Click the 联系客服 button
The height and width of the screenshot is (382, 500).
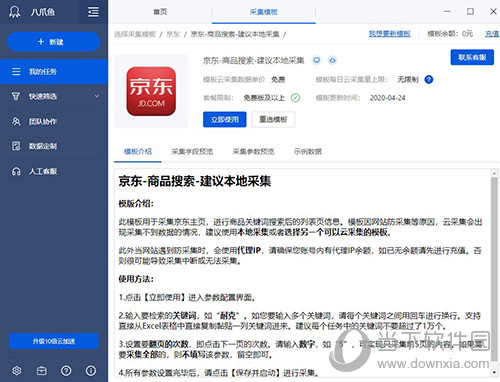472,57
